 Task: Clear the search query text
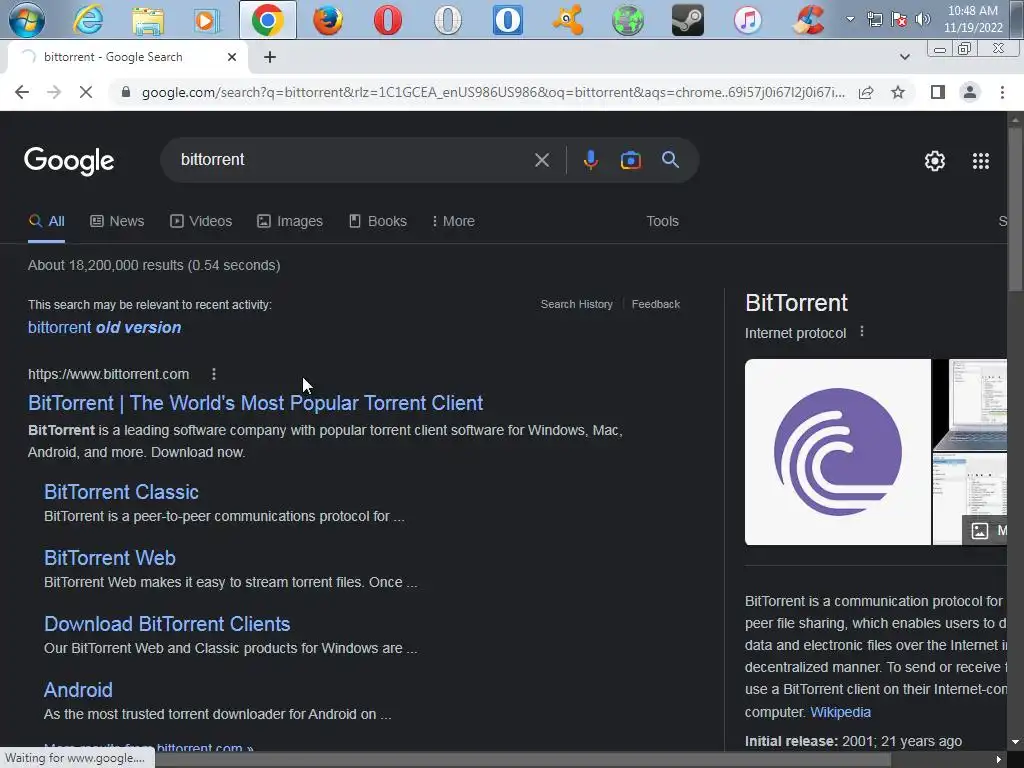541,160
